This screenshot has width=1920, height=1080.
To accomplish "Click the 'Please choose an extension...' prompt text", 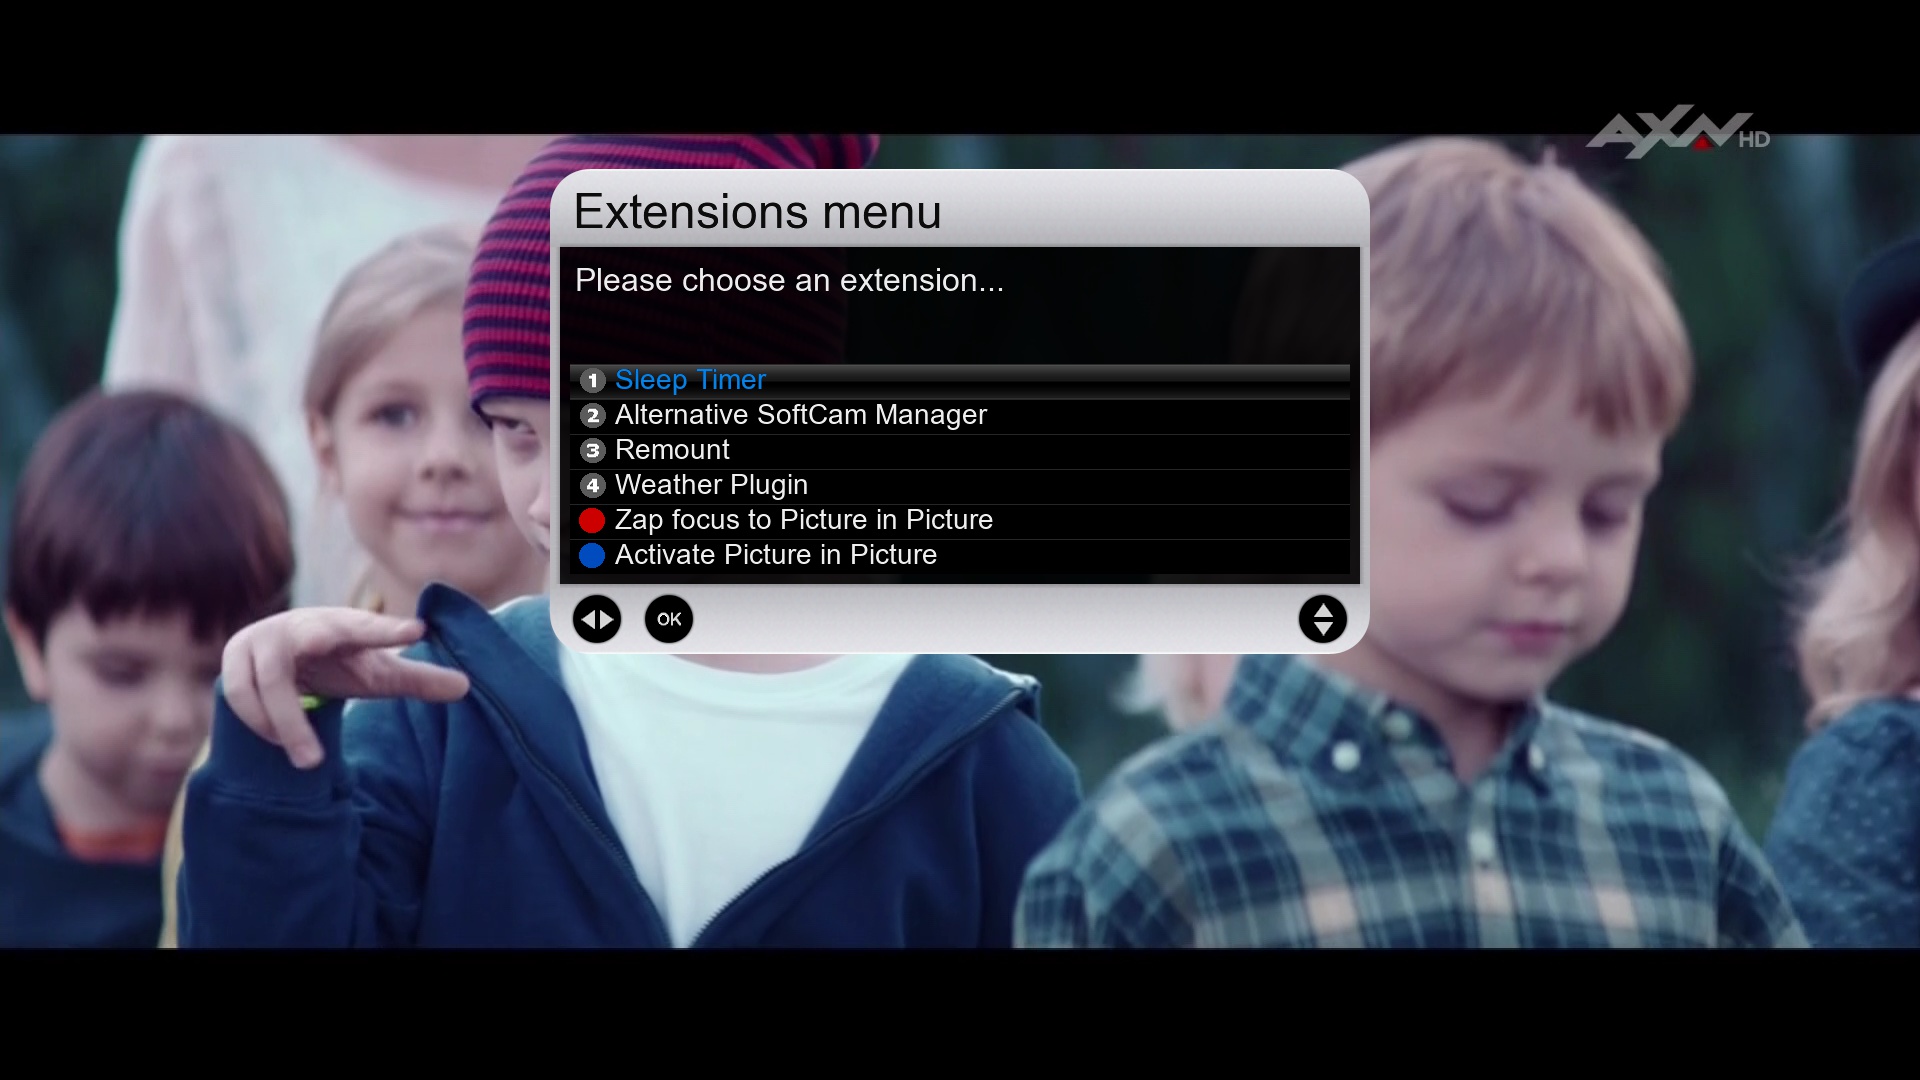I will click(789, 281).
